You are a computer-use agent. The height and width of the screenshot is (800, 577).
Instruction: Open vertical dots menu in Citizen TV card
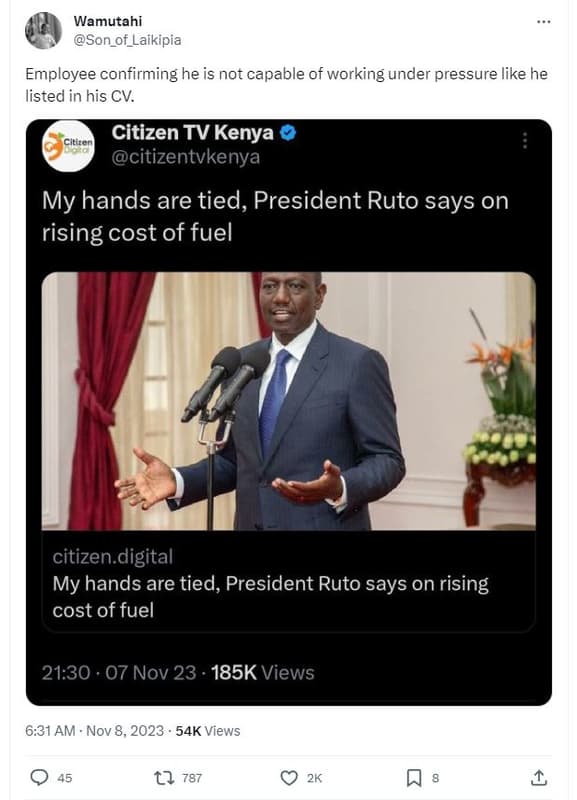tap(525, 140)
